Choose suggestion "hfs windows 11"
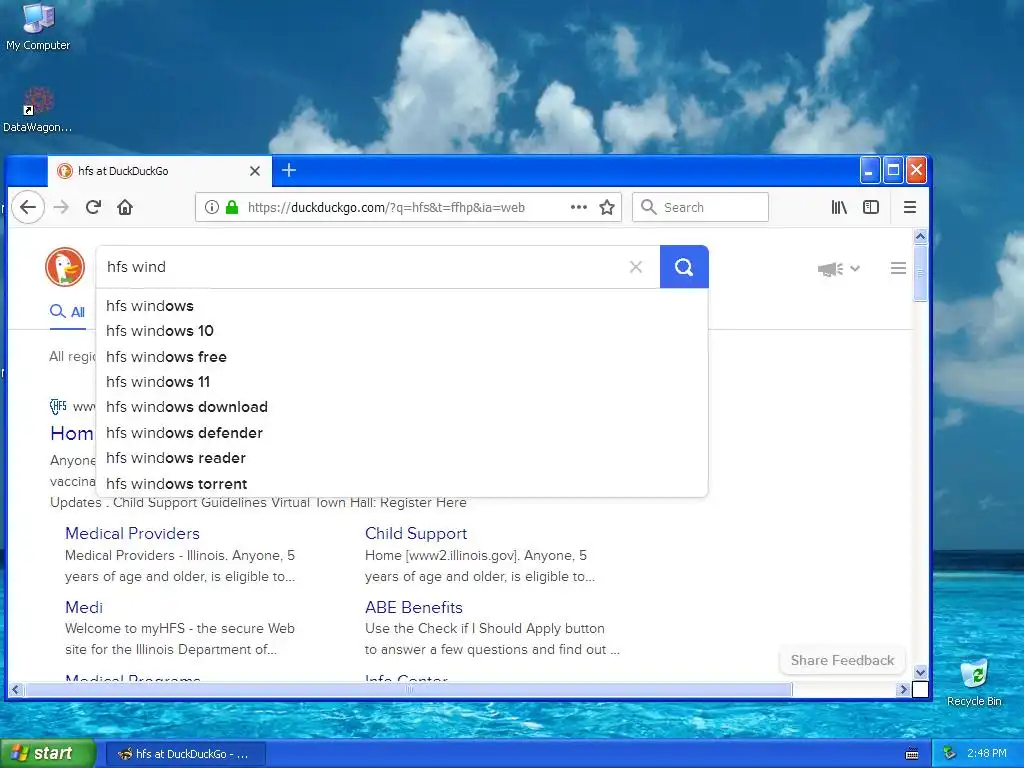Image resolution: width=1024 pixels, height=768 pixels. tap(402, 382)
